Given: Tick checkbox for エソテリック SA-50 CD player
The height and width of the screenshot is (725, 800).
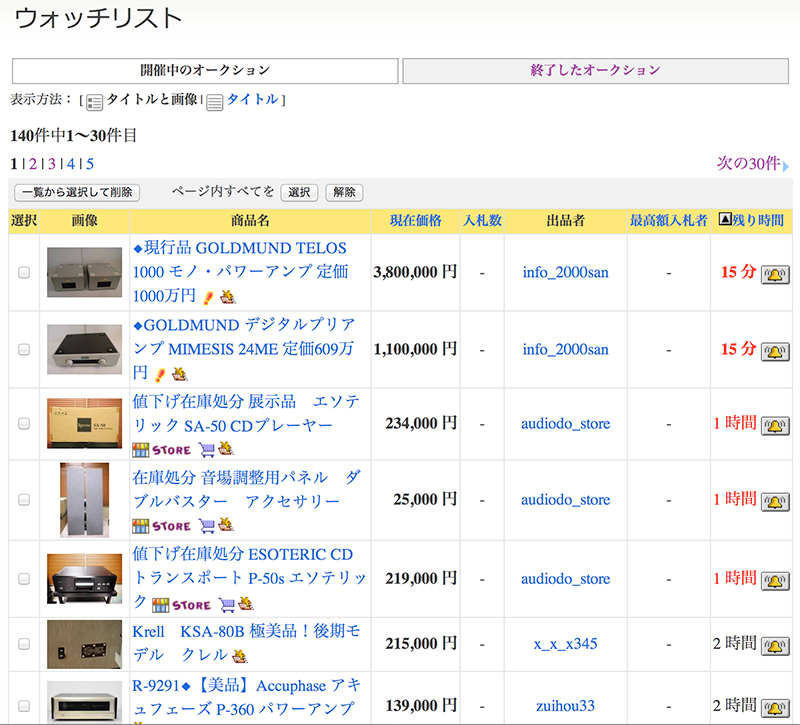Looking at the screenshot, I should click(24, 424).
